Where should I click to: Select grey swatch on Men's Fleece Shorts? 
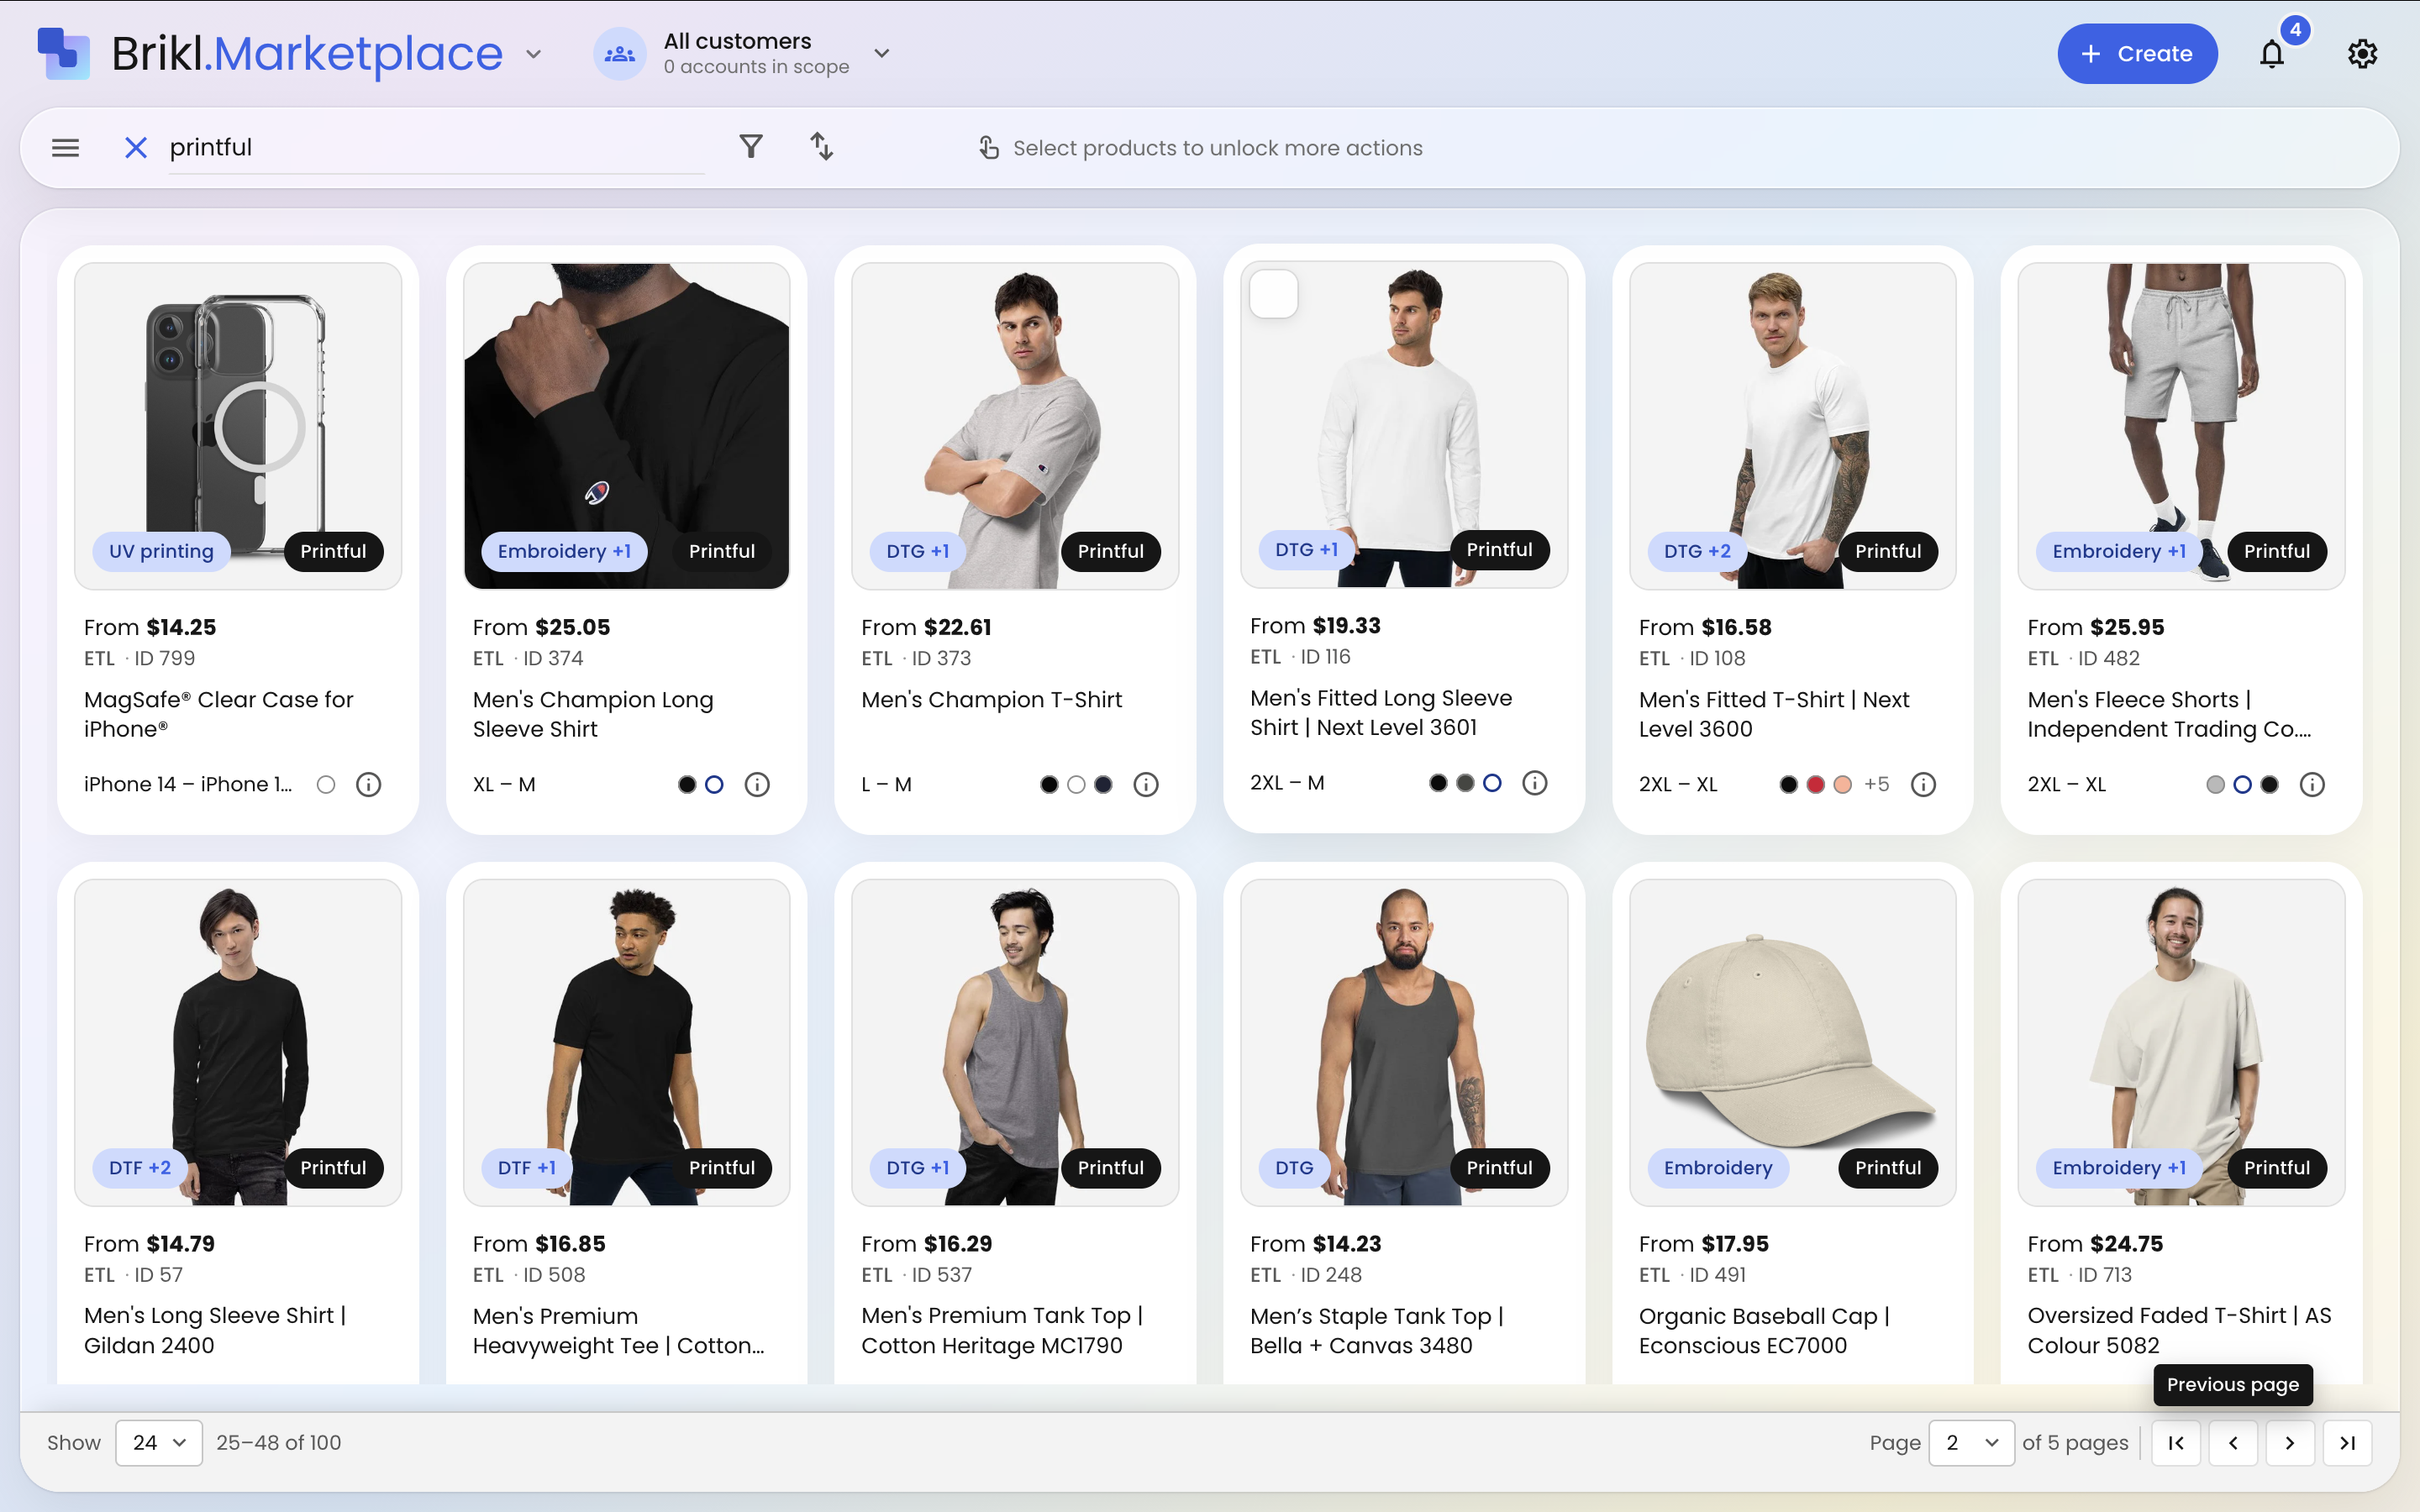(x=2215, y=785)
